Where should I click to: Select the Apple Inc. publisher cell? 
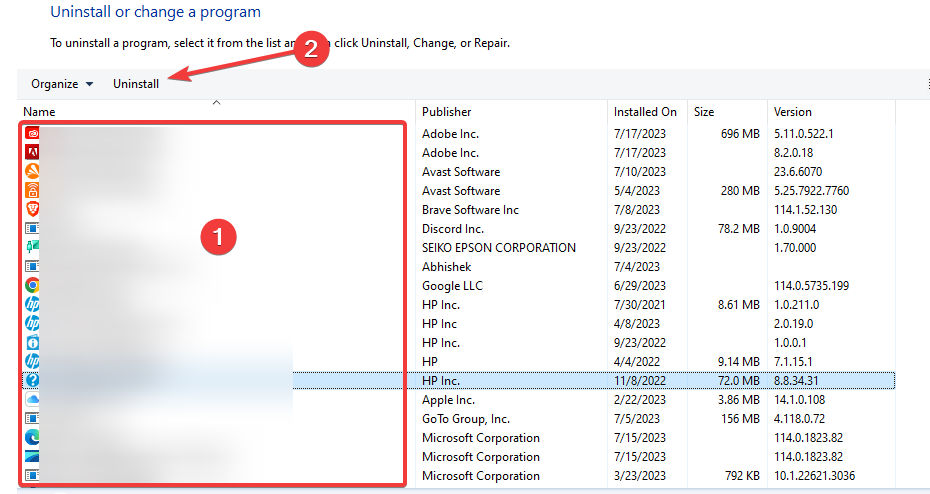448,399
